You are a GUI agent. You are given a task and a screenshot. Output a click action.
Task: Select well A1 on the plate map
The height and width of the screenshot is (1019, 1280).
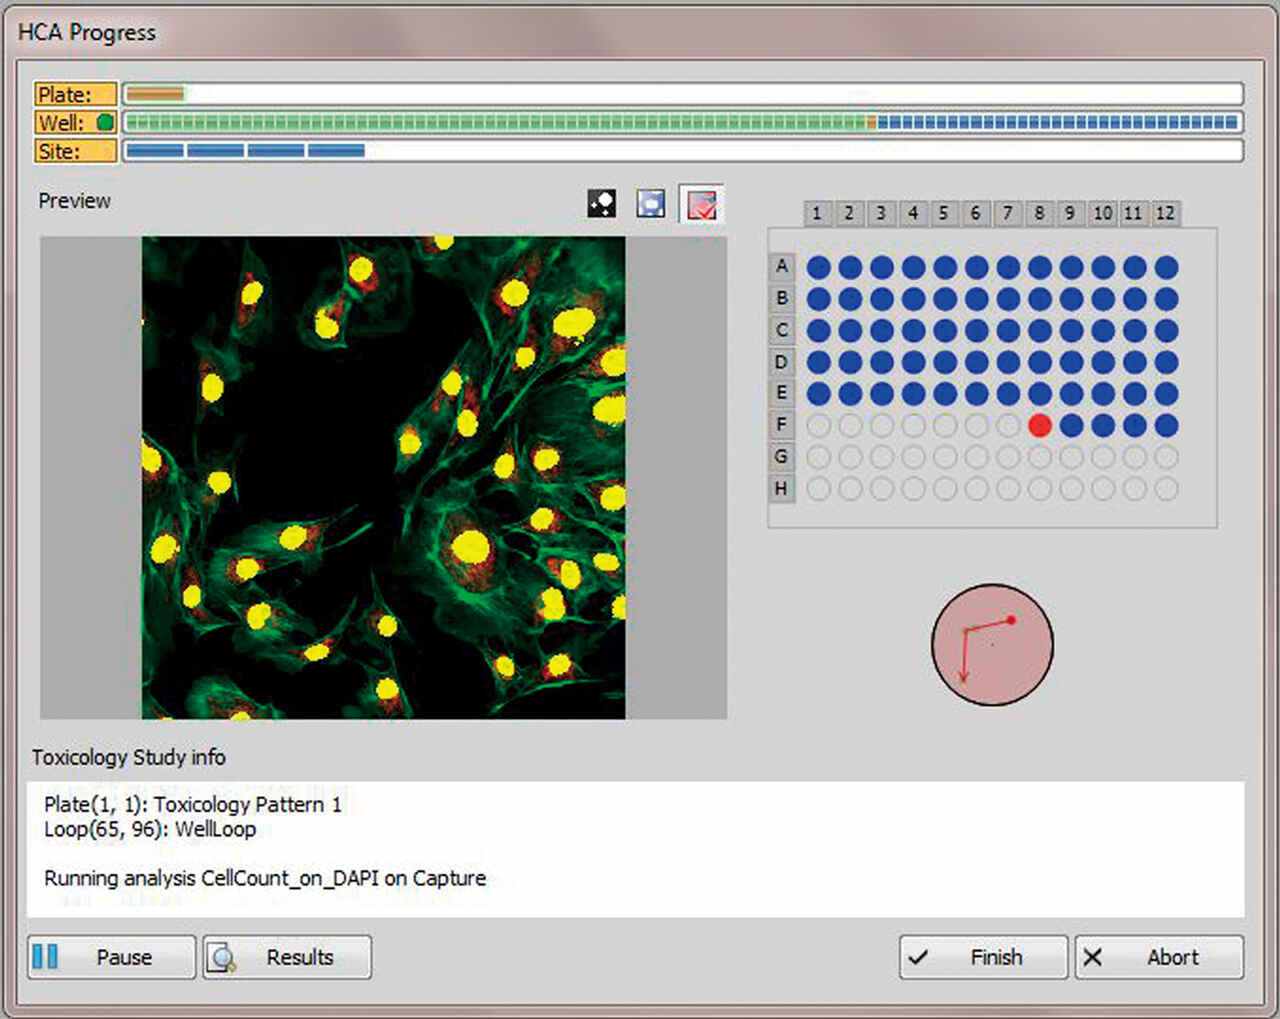[818, 266]
